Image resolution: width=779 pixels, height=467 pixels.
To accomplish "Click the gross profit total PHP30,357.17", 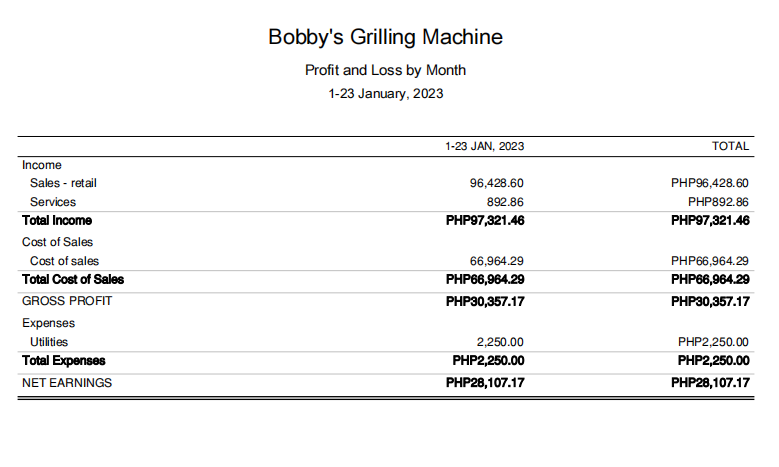I will point(710,300).
